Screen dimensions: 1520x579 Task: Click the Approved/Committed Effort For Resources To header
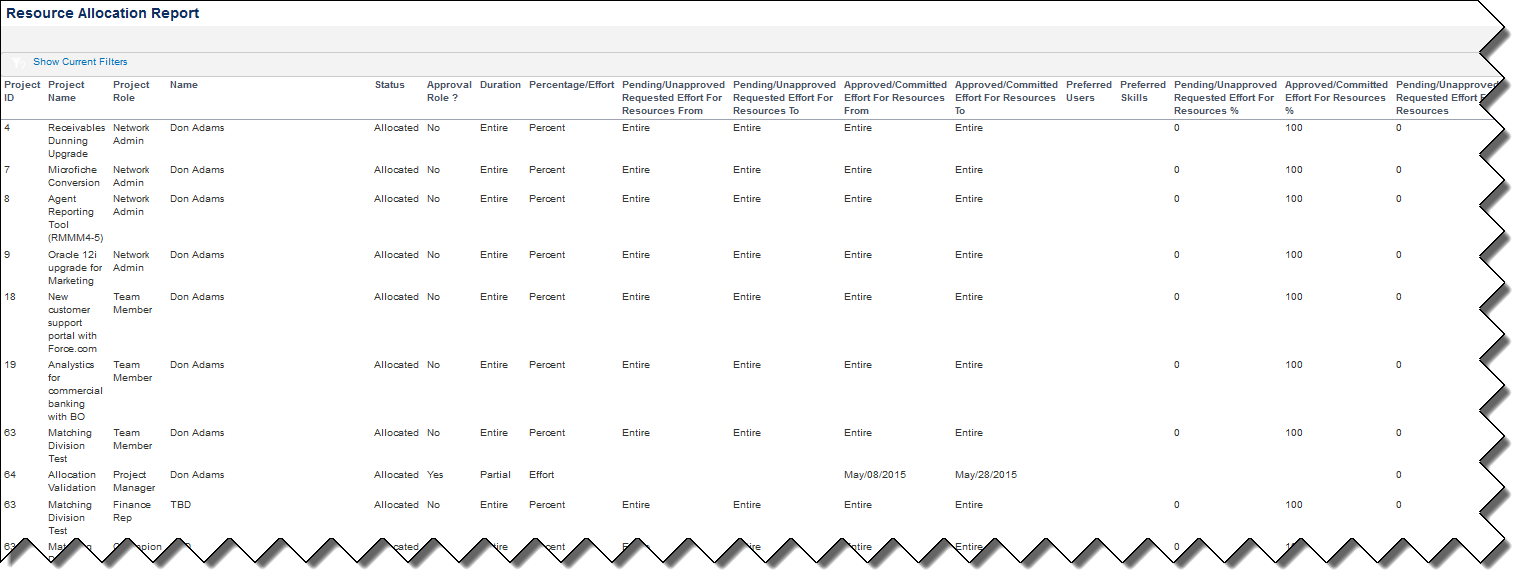[x=1006, y=98]
